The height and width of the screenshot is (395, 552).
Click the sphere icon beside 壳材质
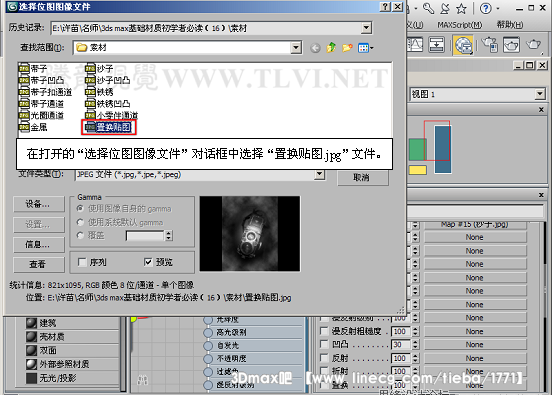point(31,337)
